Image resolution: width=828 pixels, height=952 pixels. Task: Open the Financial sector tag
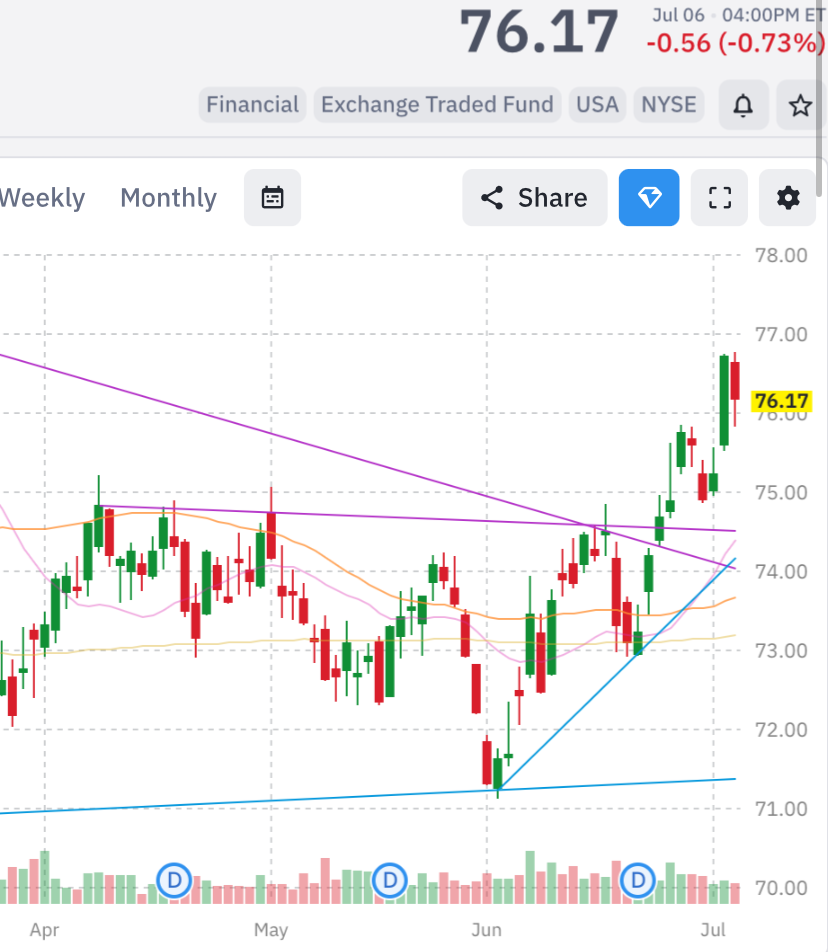(x=253, y=104)
